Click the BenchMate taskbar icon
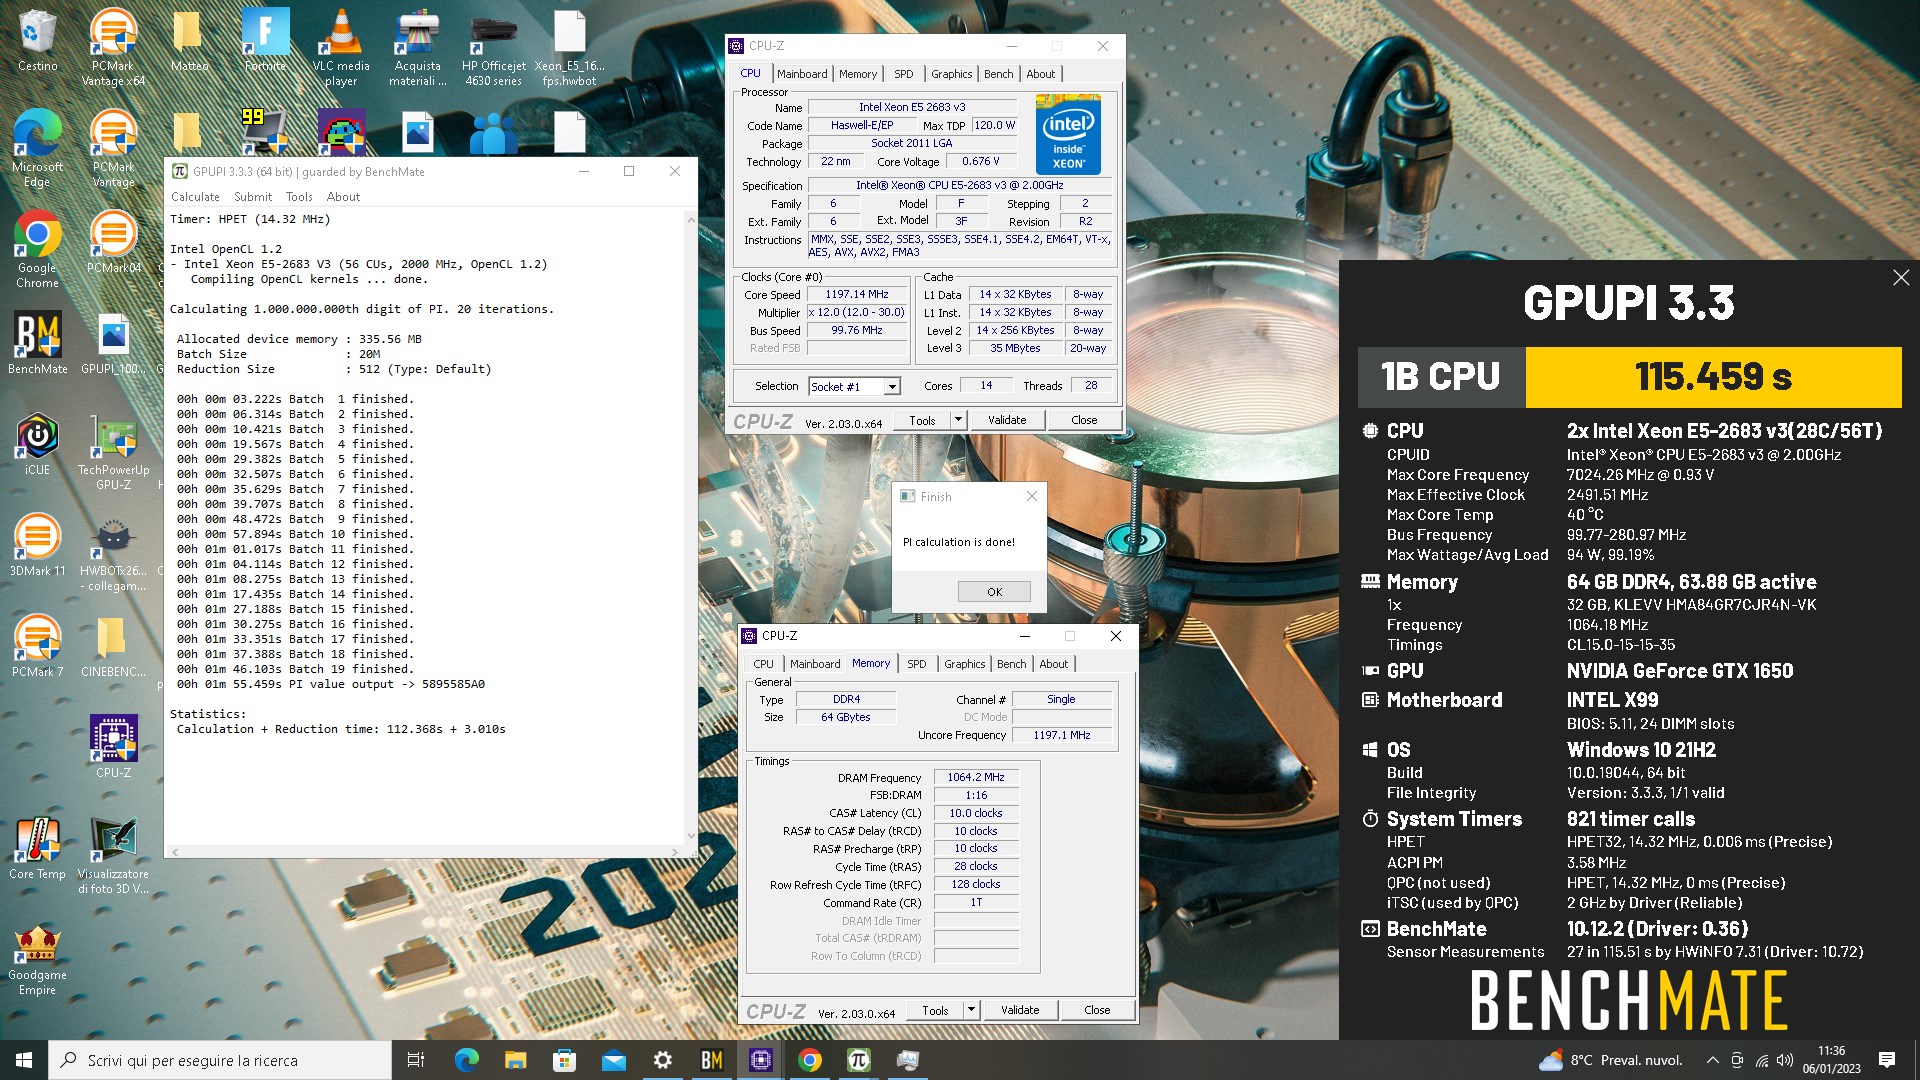Screen dimensions: 1920x1080 711,1060
